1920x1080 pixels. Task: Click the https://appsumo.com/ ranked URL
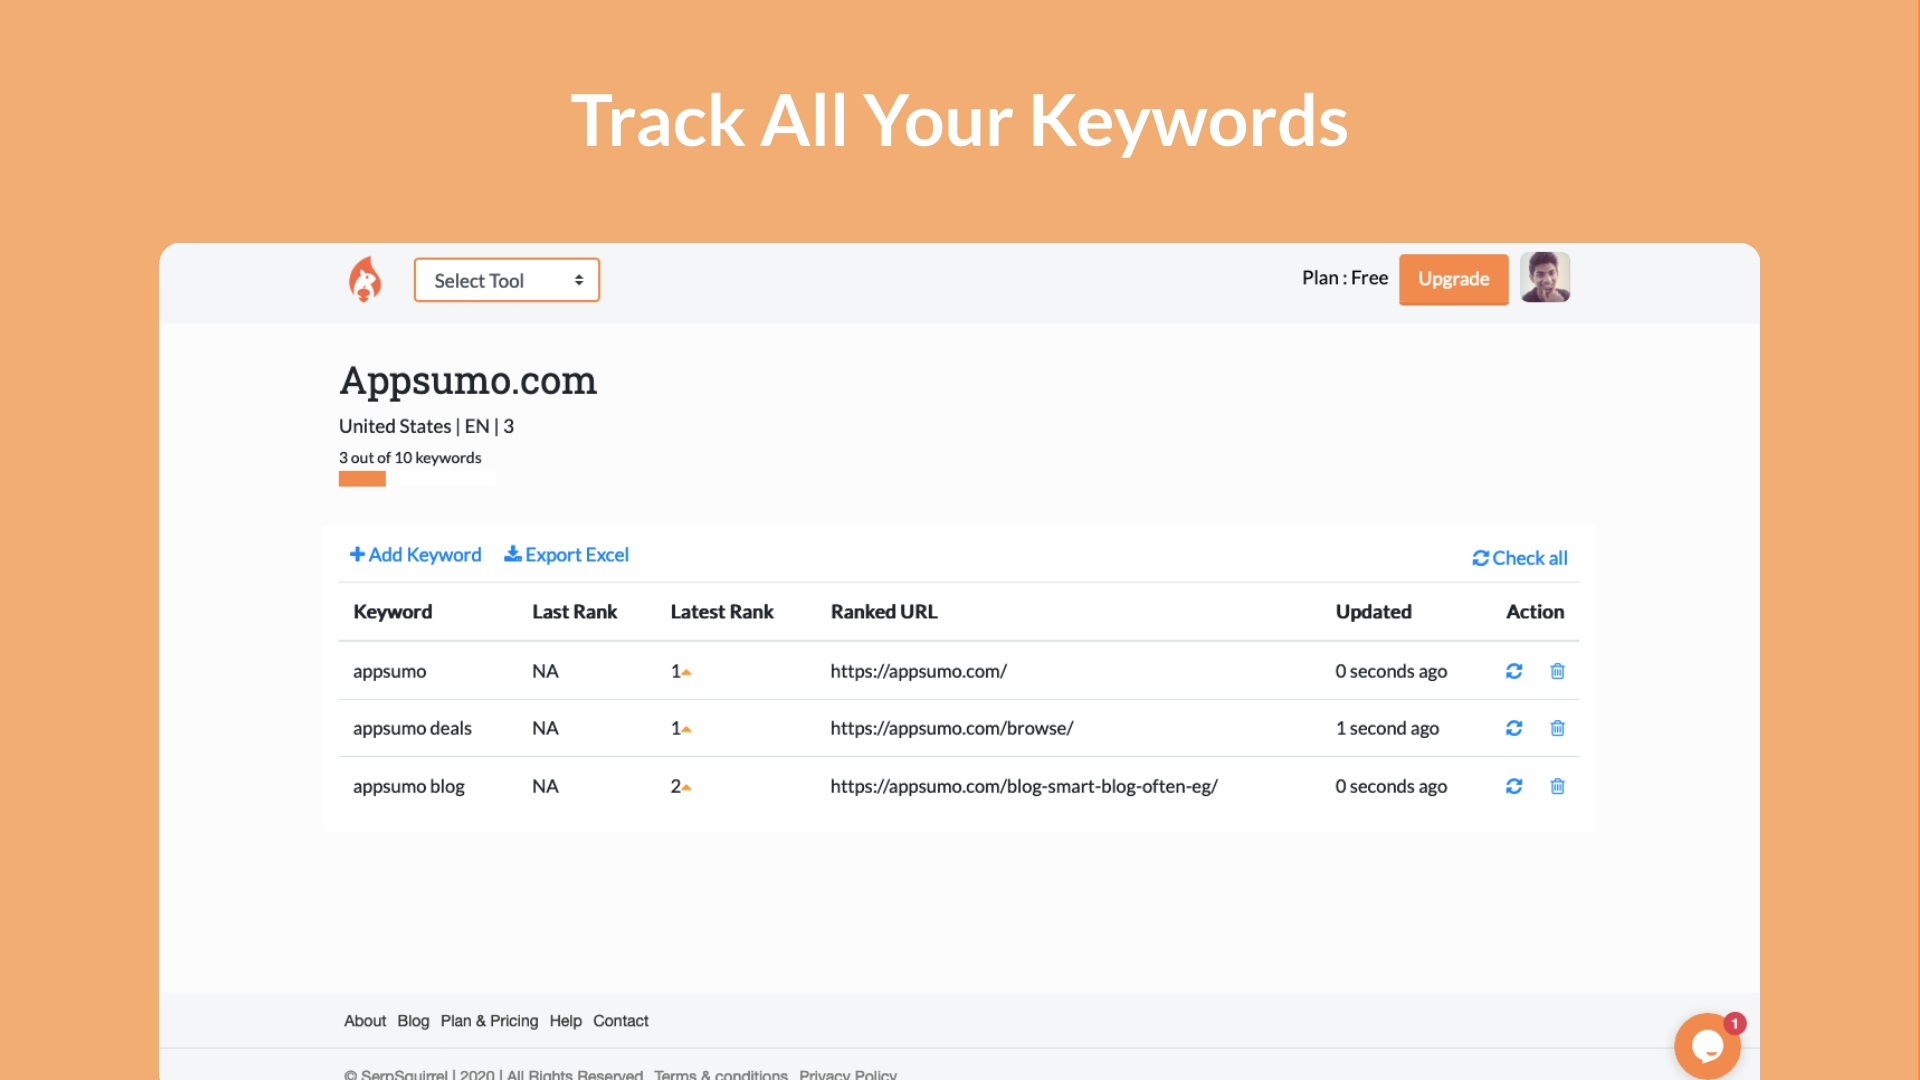coord(918,671)
